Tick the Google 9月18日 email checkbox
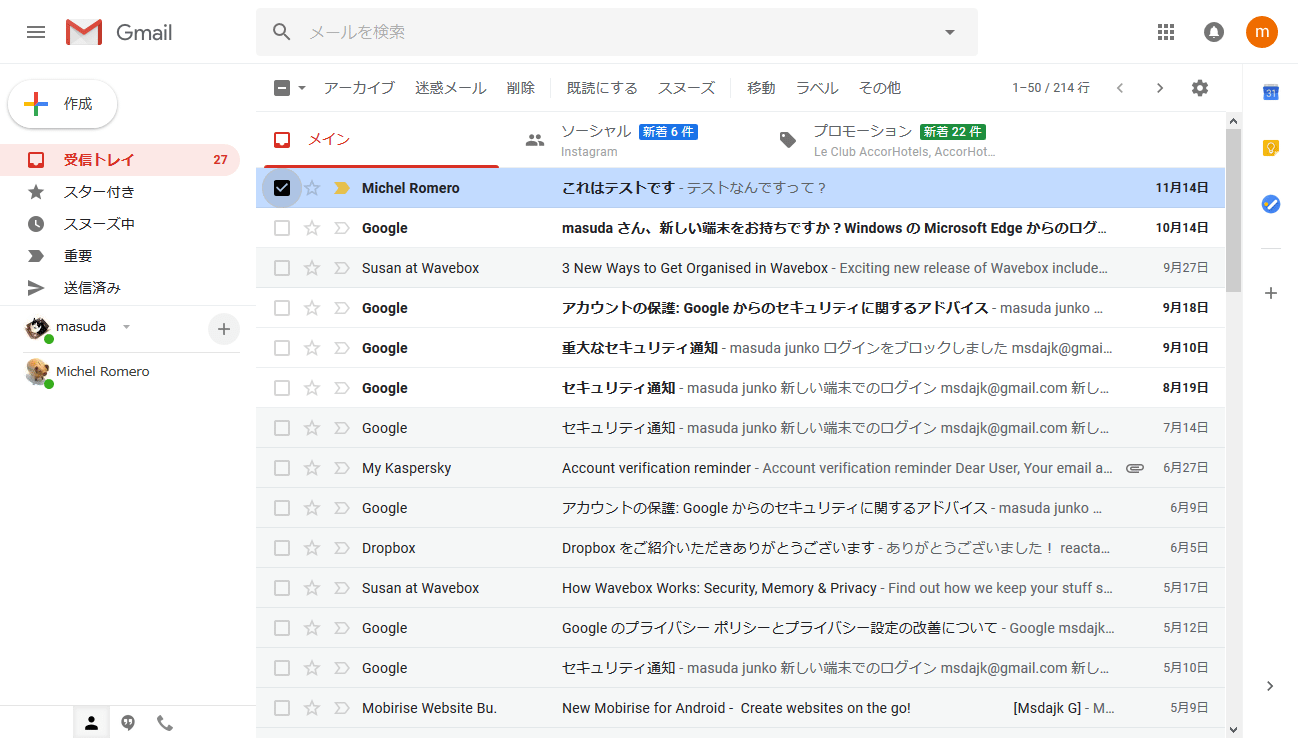The image size is (1298, 738). [282, 308]
